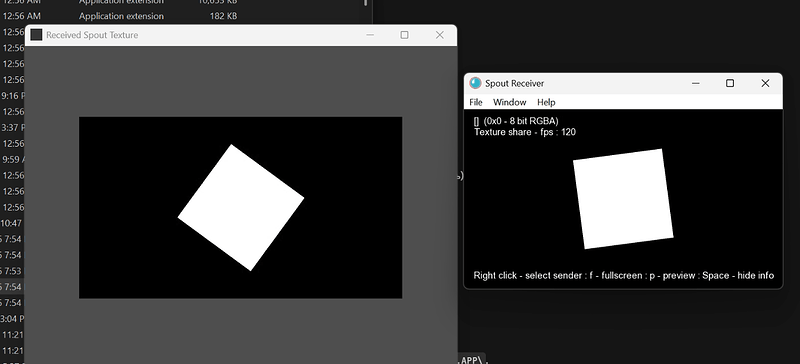Click the file list vertical scrollbar thumb
800x364 pixels.
pos(365,3)
